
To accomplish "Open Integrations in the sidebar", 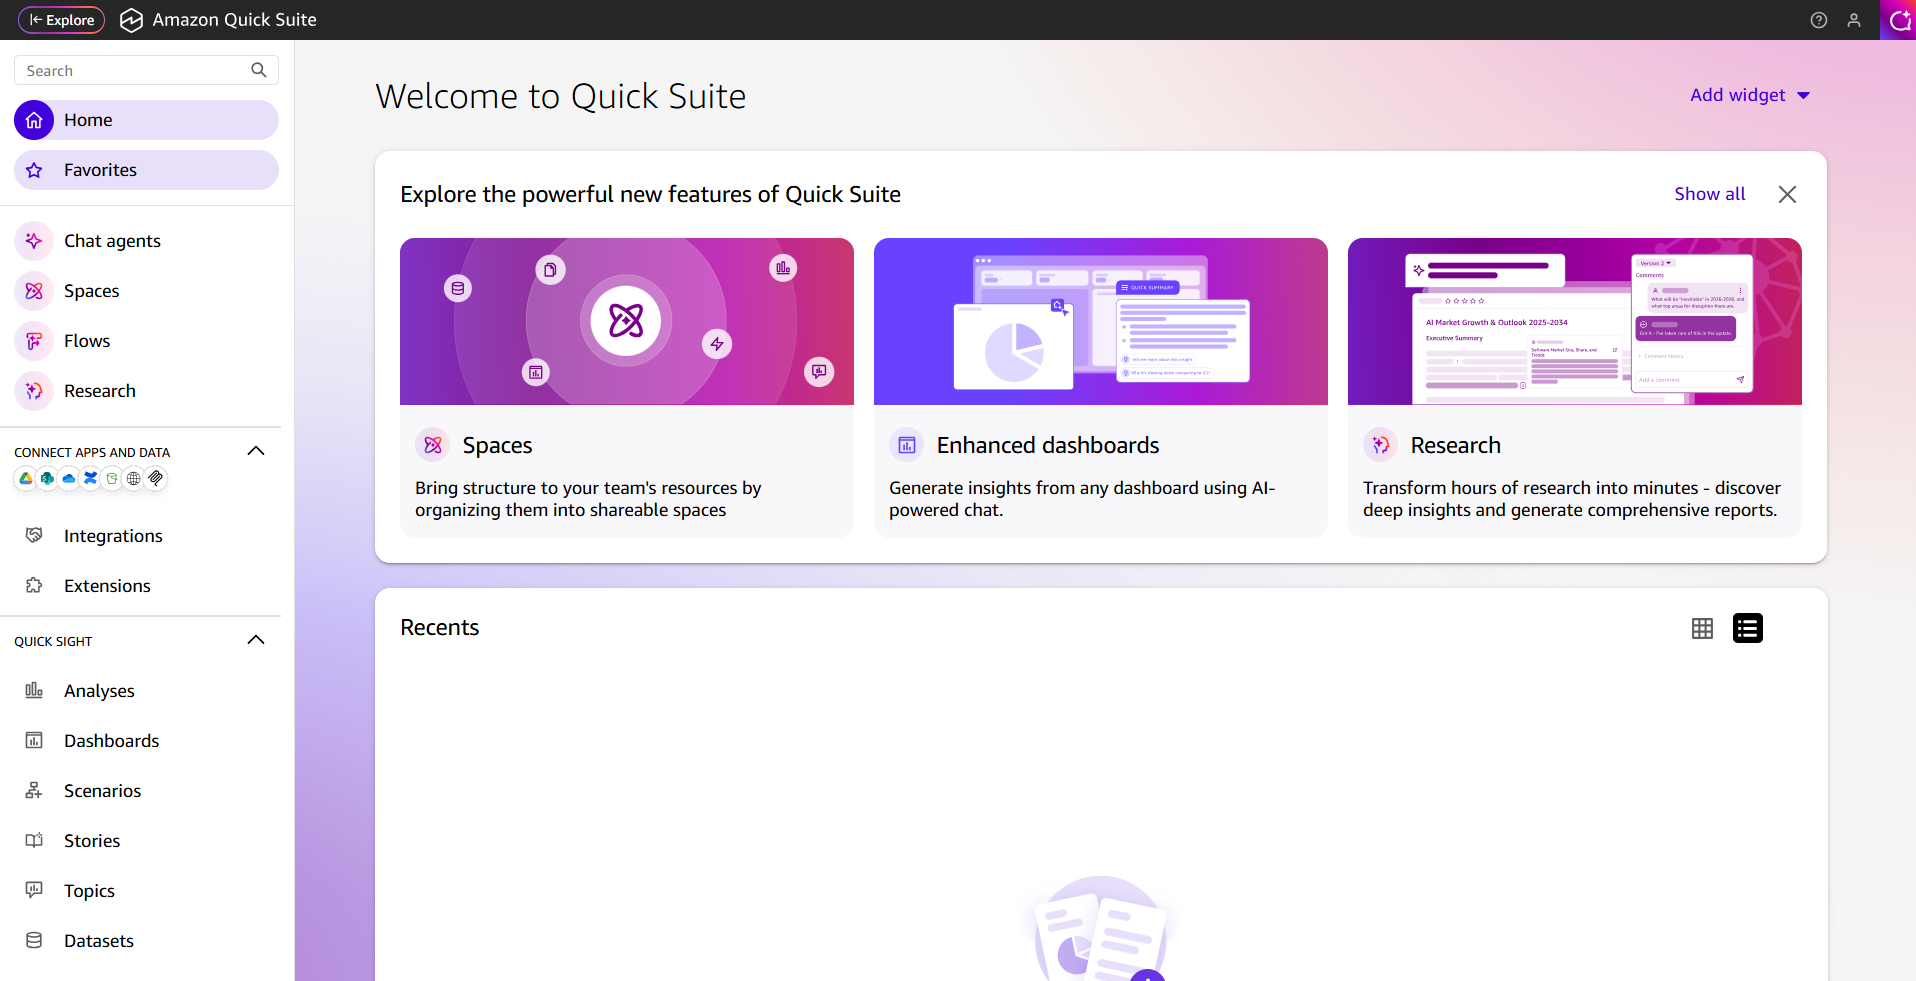I will (146, 536).
